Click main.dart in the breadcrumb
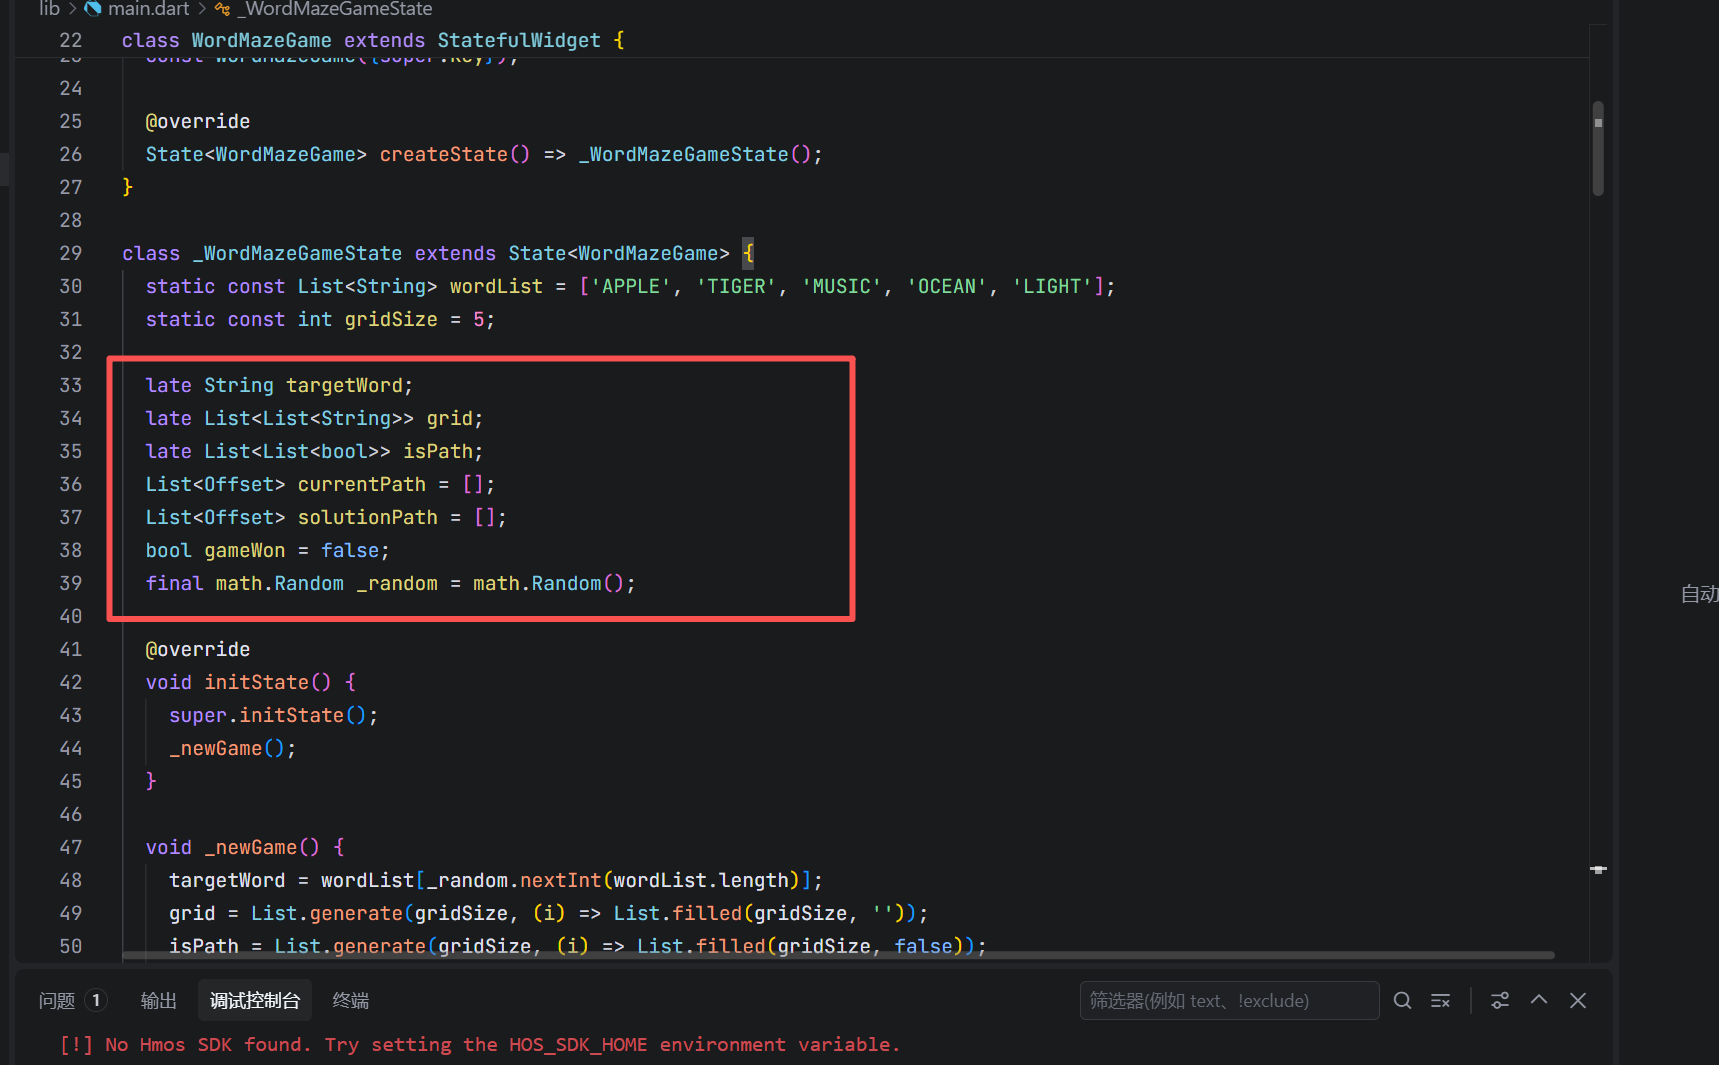The height and width of the screenshot is (1065, 1719). tap(148, 9)
